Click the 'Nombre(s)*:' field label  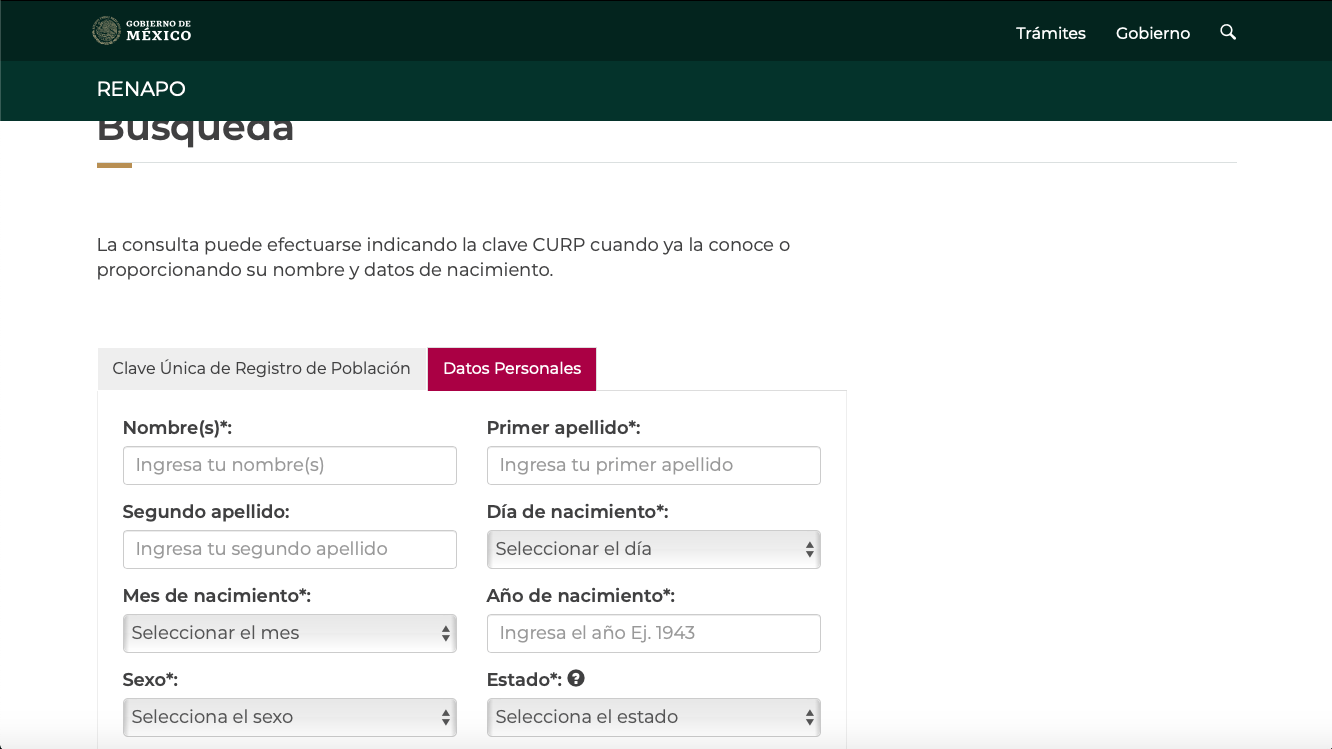pyautogui.click(x=177, y=428)
